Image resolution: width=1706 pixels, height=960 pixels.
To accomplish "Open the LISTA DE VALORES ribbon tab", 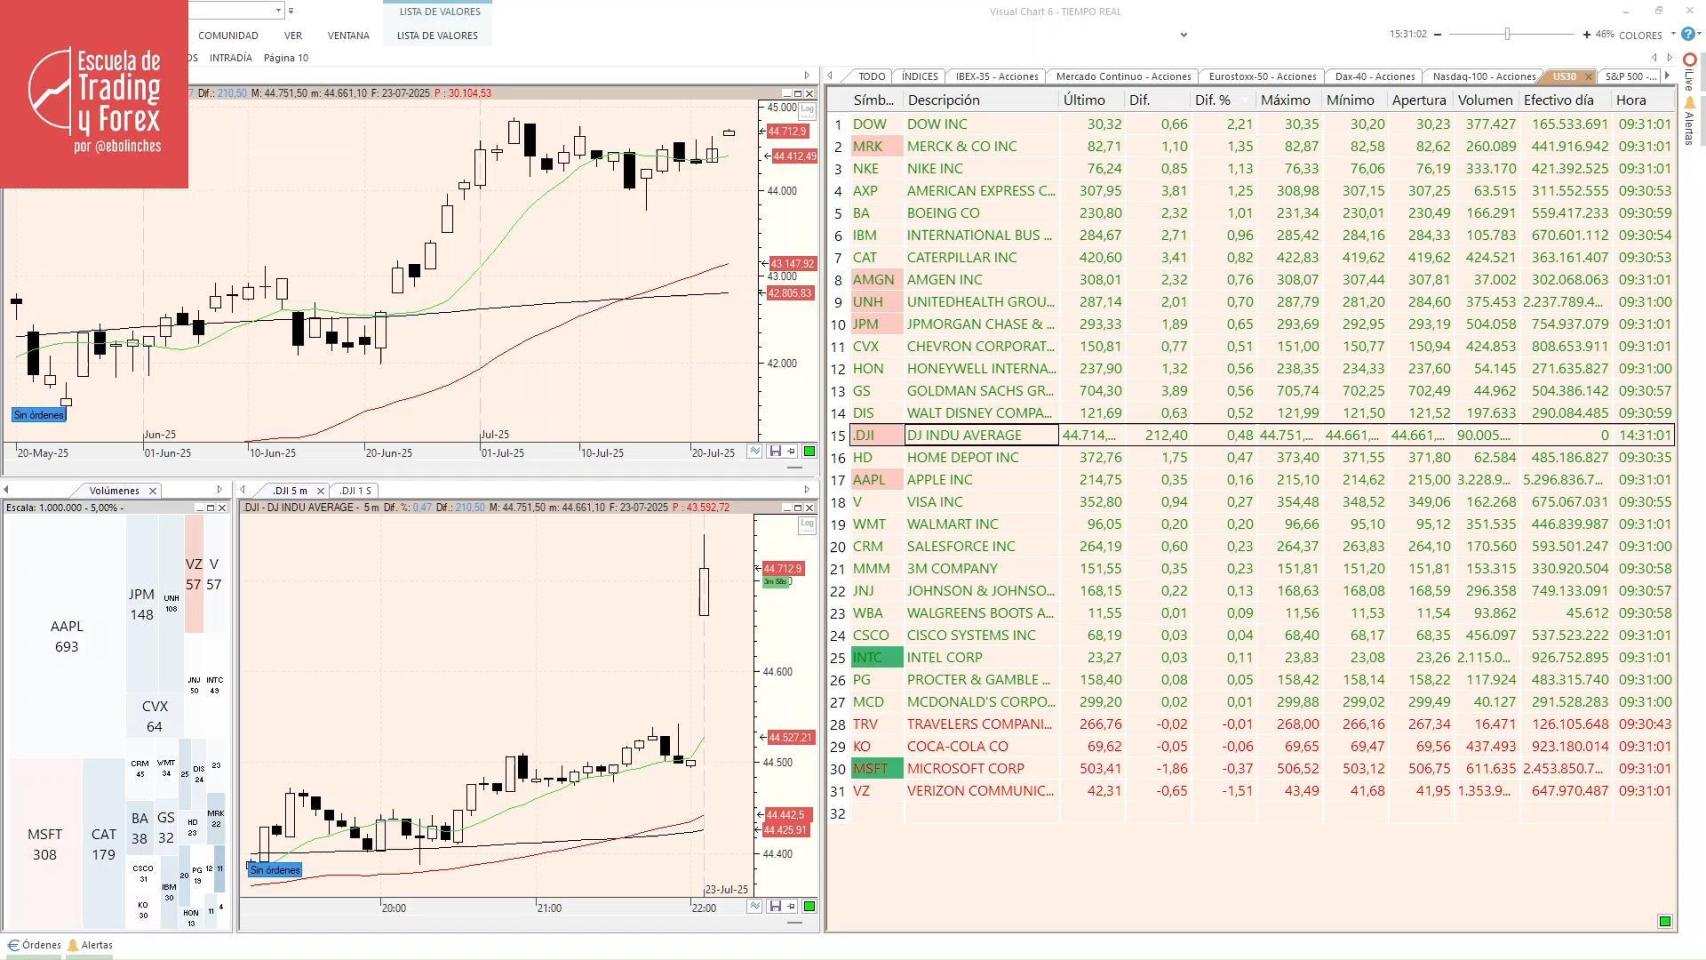I will tap(438, 35).
